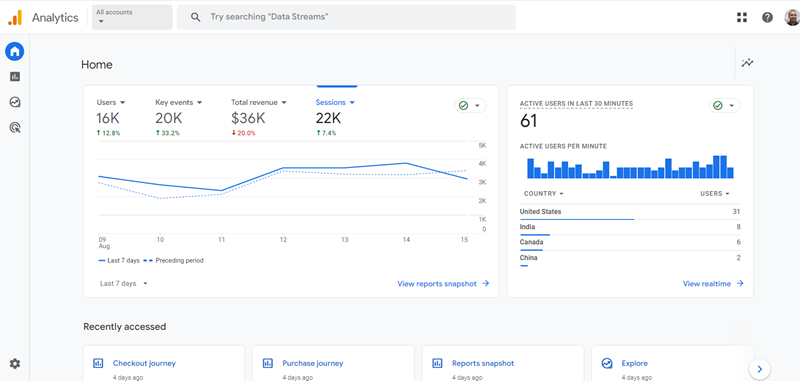Image resolution: width=800 pixels, height=381 pixels.
Task: Click the search magnifier icon
Action: tap(195, 17)
